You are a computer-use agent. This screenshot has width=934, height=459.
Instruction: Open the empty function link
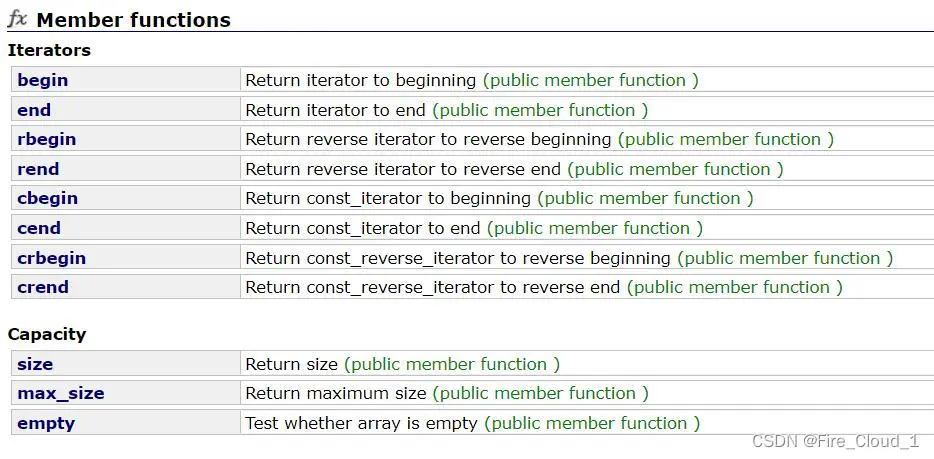[x=46, y=424]
